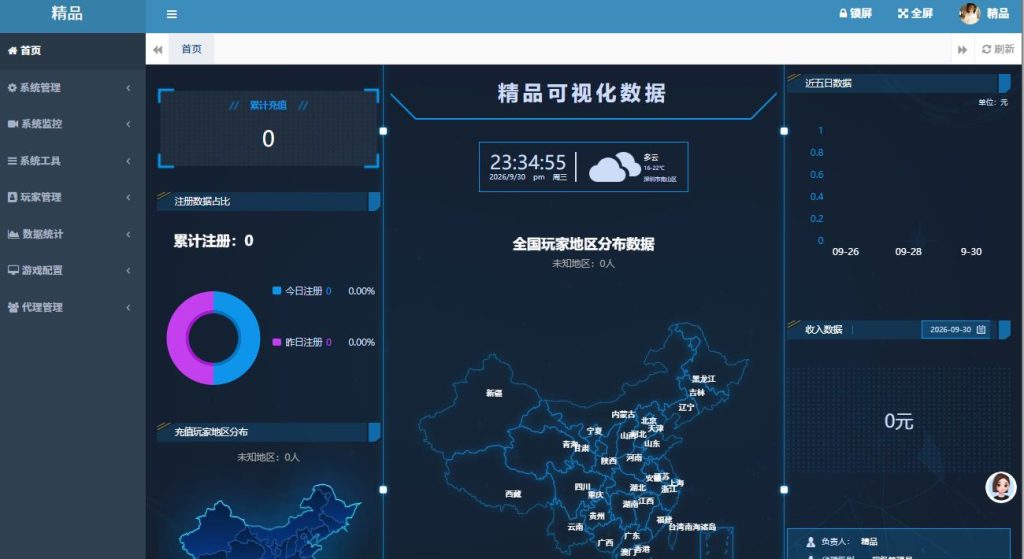Toggle the hamburger sidebar menu icon
The width and height of the screenshot is (1024, 559).
click(172, 14)
